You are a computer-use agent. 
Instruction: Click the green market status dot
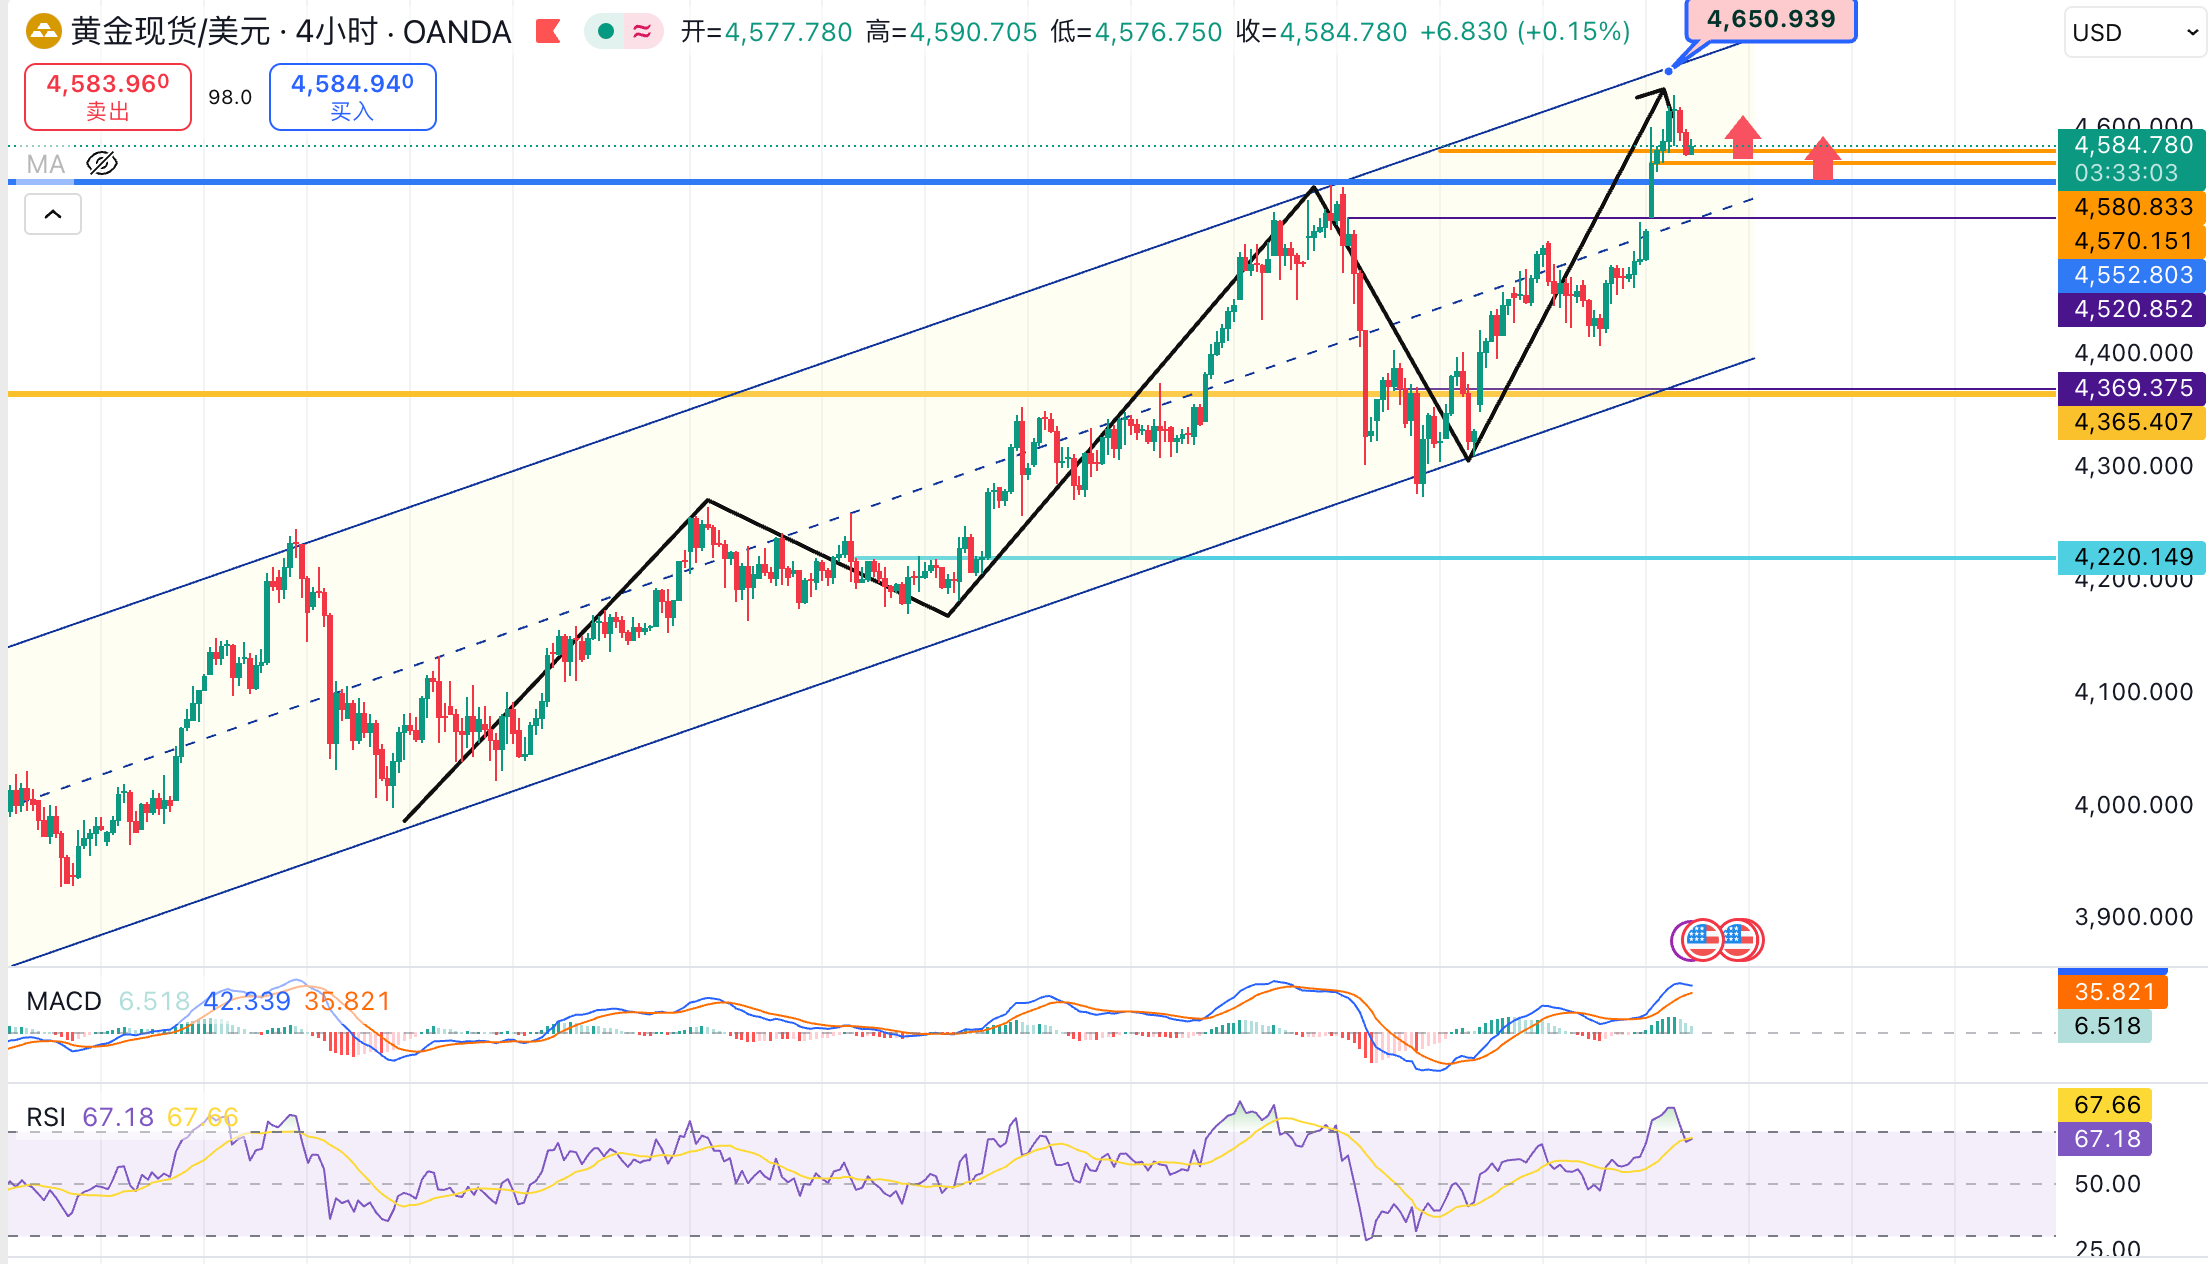pos(605,32)
